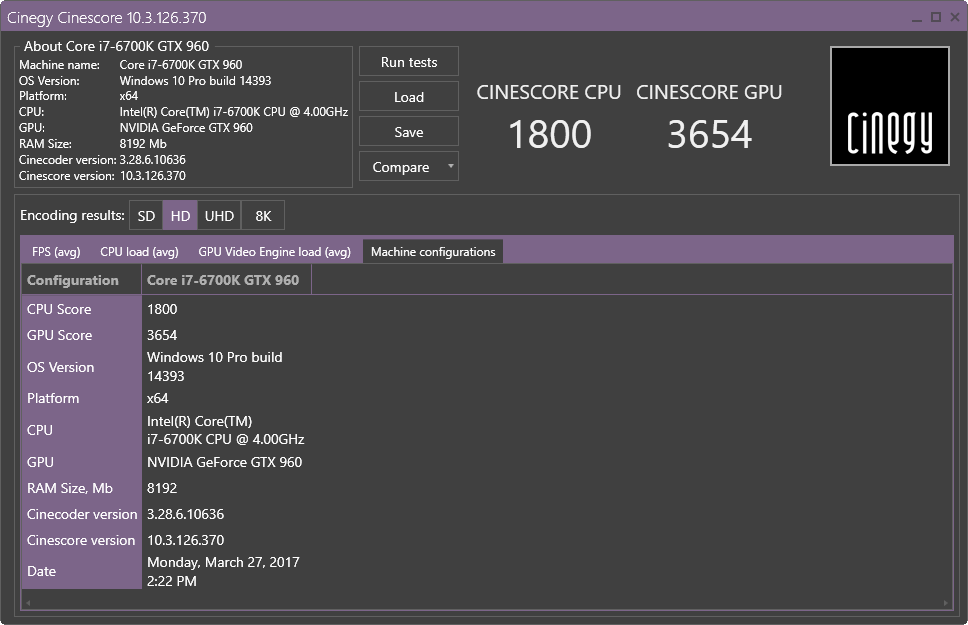This screenshot has height=625, width=968.
Task: Click the OS Version row label in table
Action: tap(60, 367)
